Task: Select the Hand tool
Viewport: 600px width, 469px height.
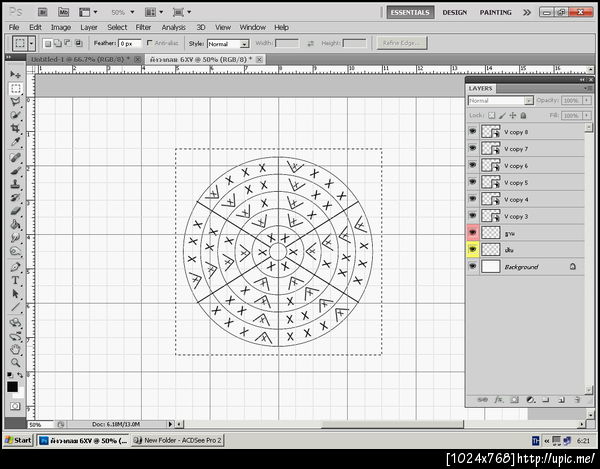Action: tap(15, 349)
